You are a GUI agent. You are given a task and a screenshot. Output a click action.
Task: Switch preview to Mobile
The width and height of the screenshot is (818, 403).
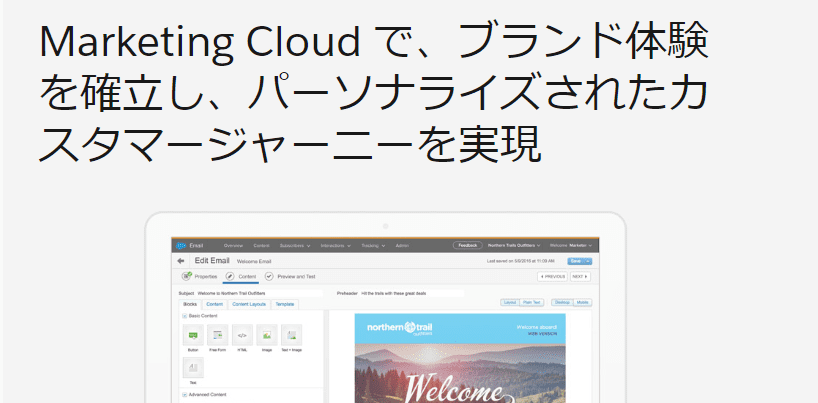coord(583,302)
